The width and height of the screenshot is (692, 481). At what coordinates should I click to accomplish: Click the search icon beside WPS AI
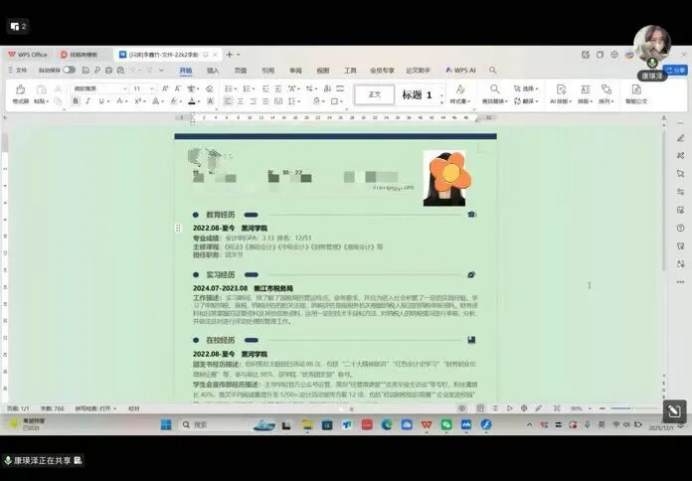point(493,70)
